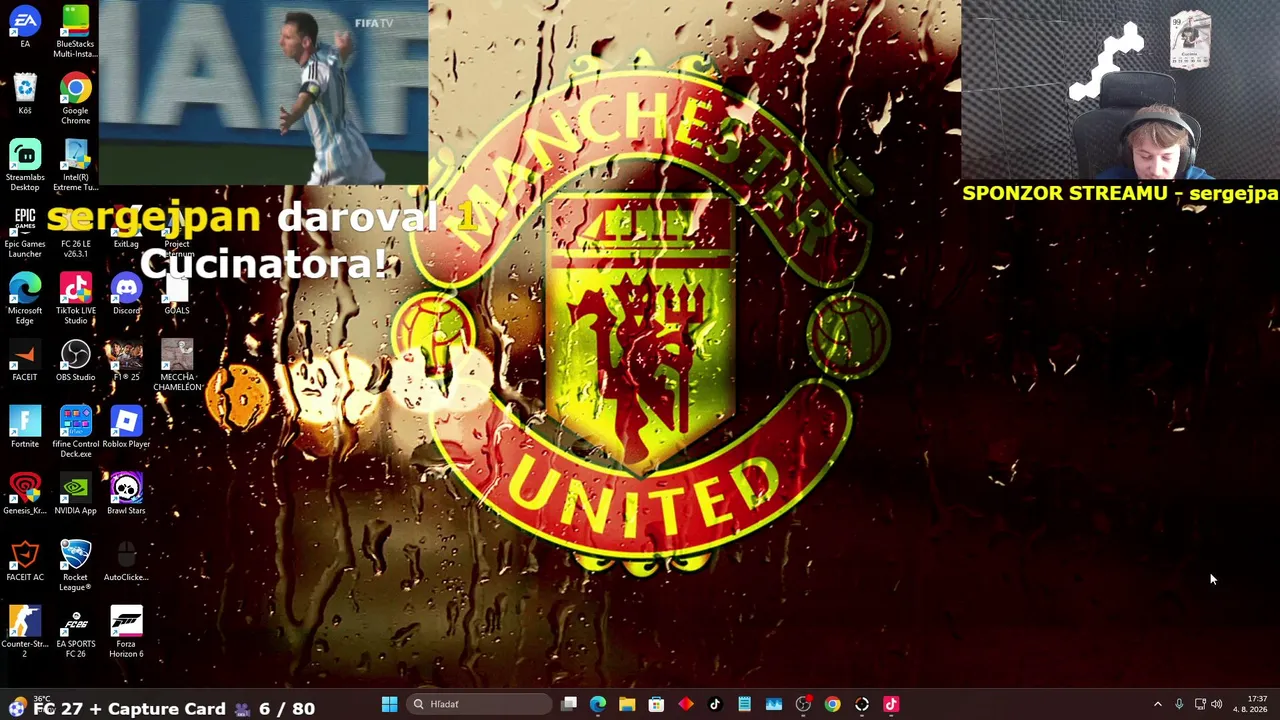Open the taskbar clock and date
The image size is (1280, 720).
pos(1250,704)
